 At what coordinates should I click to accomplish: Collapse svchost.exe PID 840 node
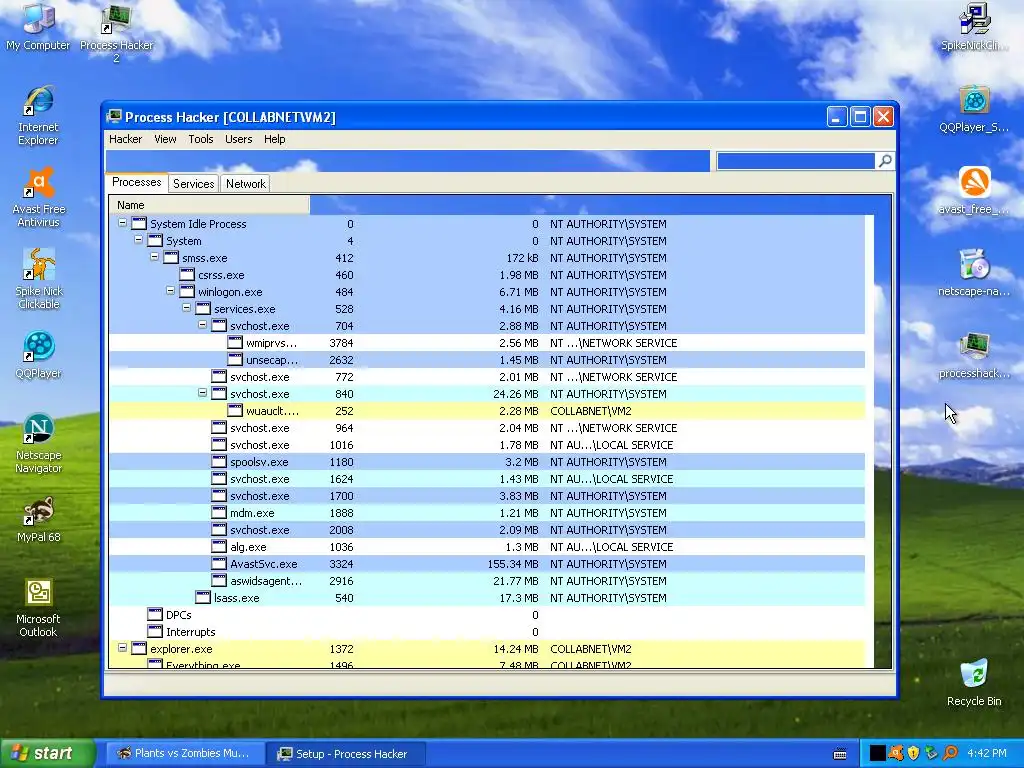tap(202, 392)
